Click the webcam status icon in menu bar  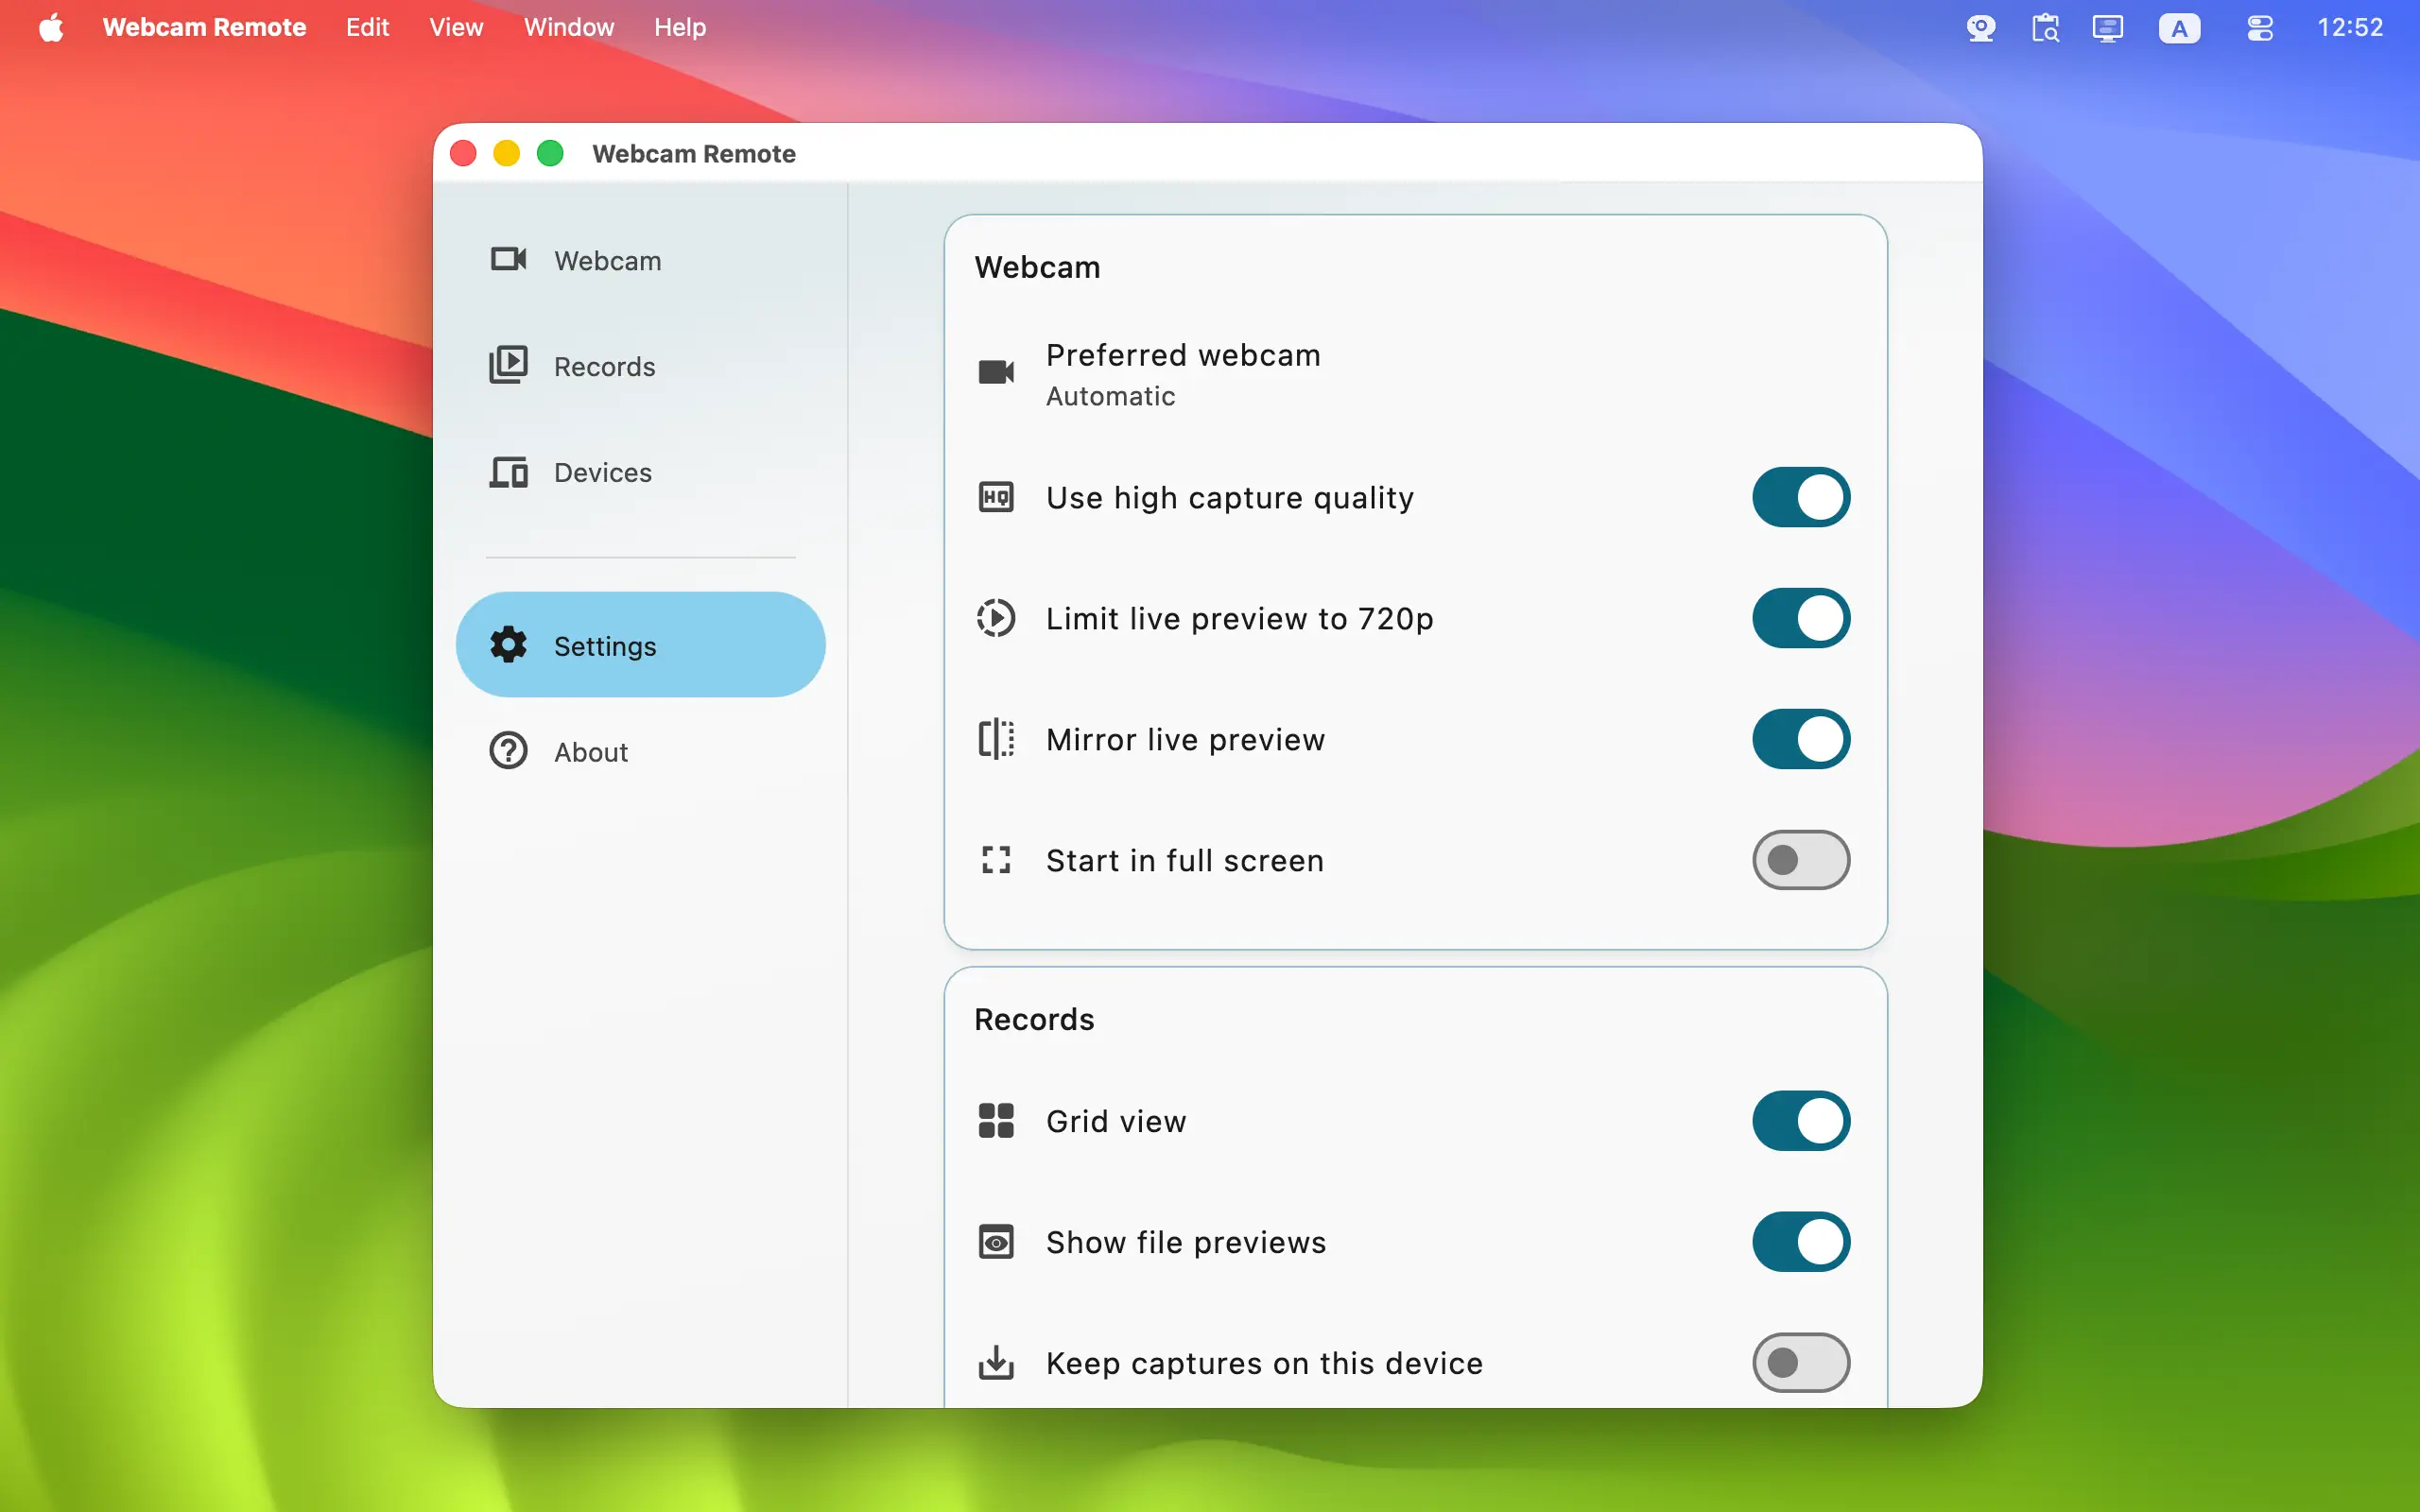[x=1981, y=27]
